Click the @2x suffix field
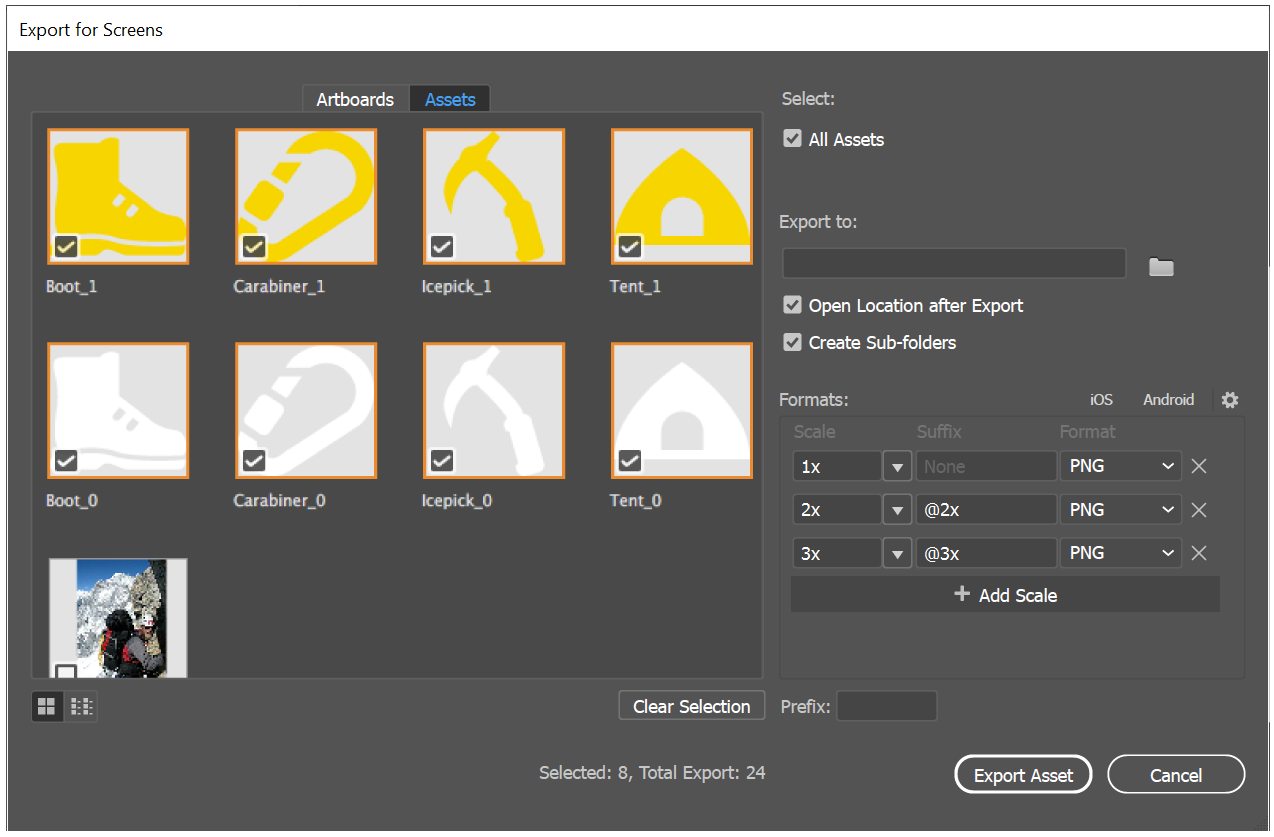Viewport: 1274px width, 837px height. [x=986, y=510]
